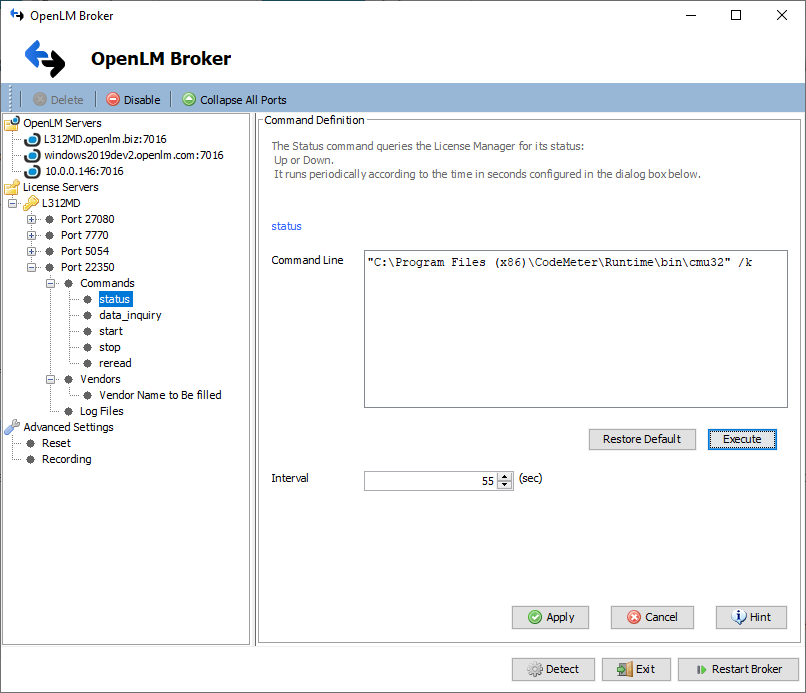This screenshot has height=693, width=806.
Task: Click the Advanced Settings wrench icon
Action: (x=12, y=427)
